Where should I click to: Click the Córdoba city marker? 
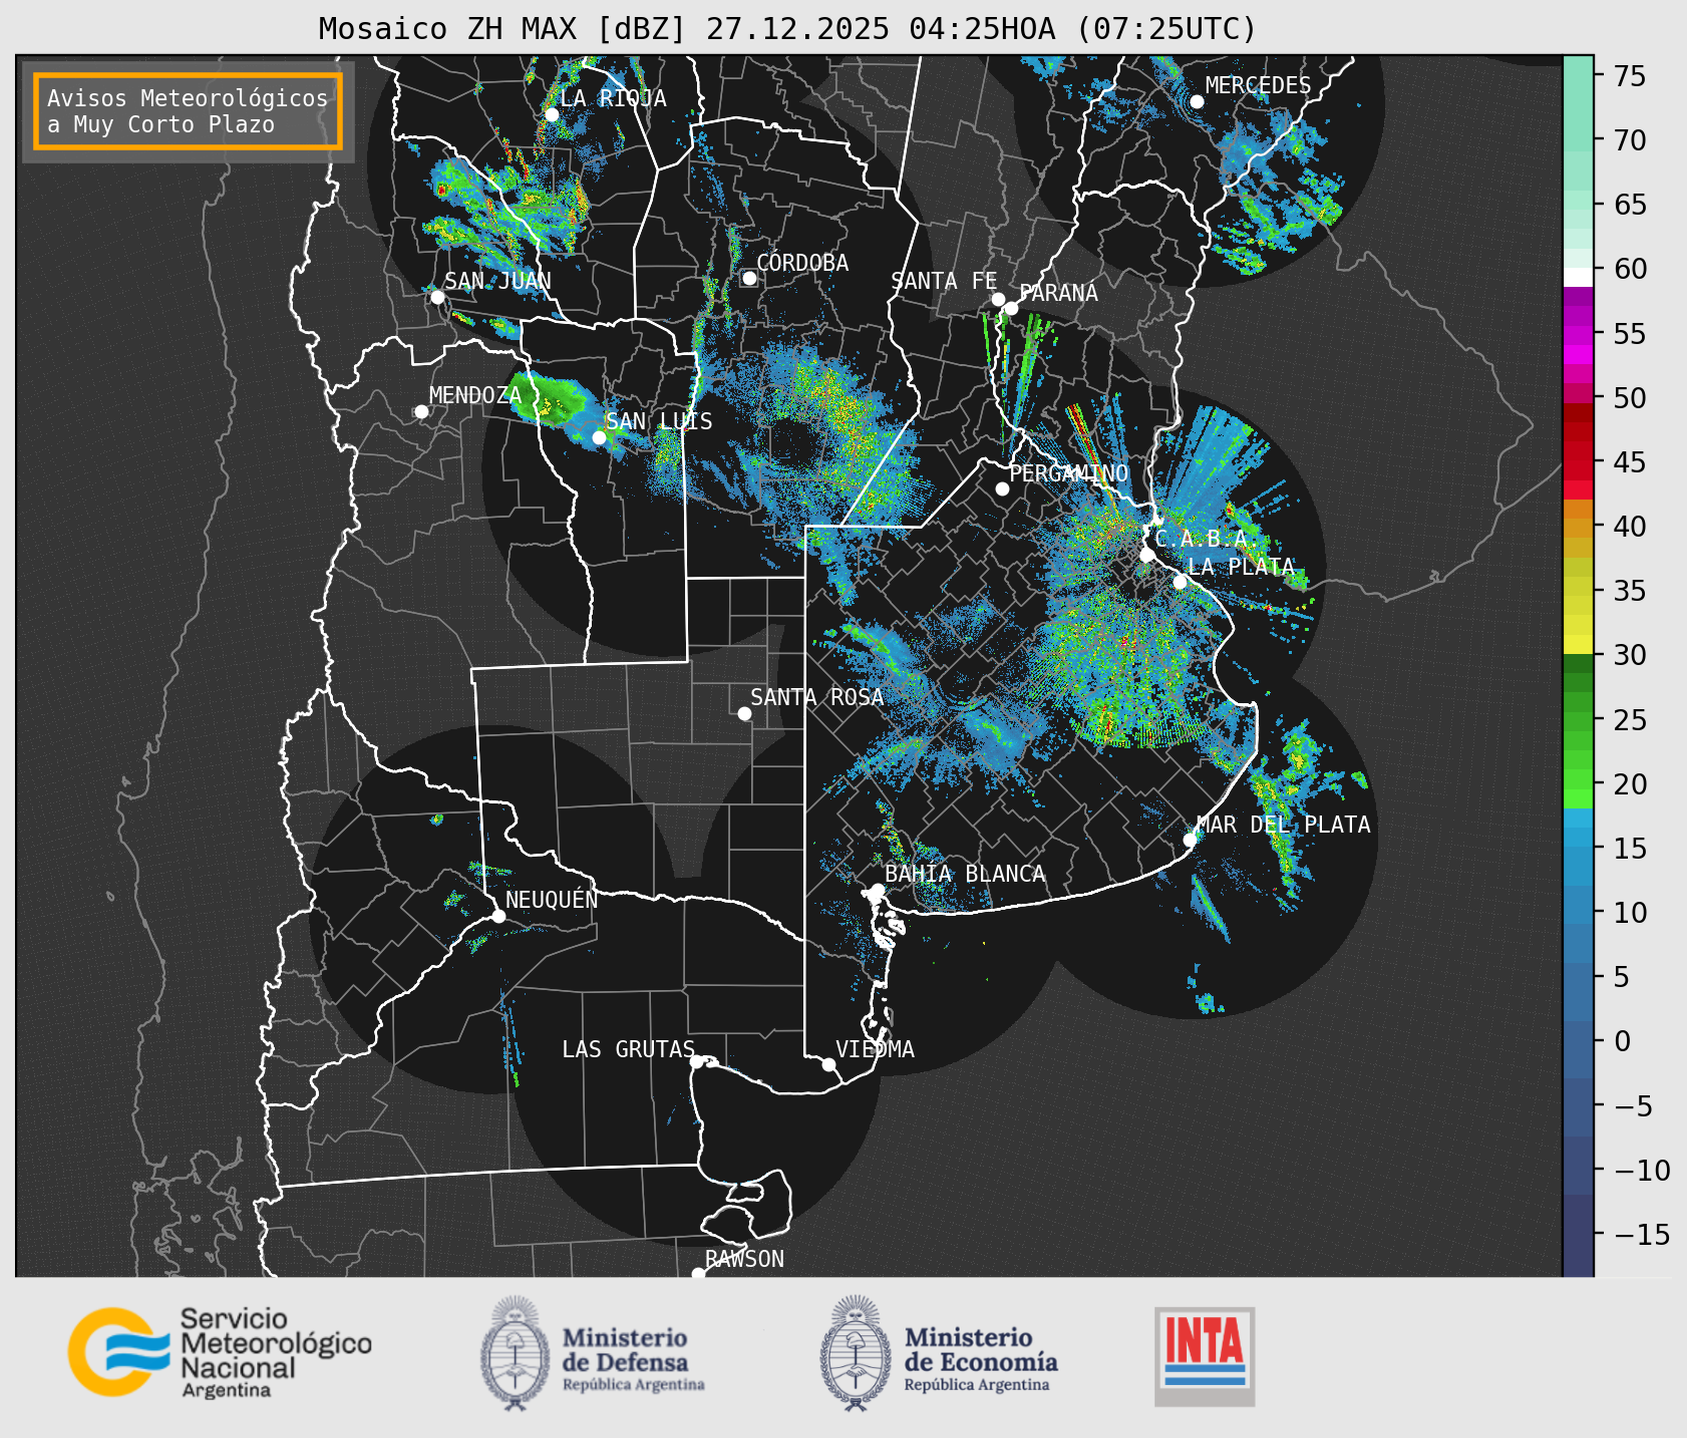point(749,278)
